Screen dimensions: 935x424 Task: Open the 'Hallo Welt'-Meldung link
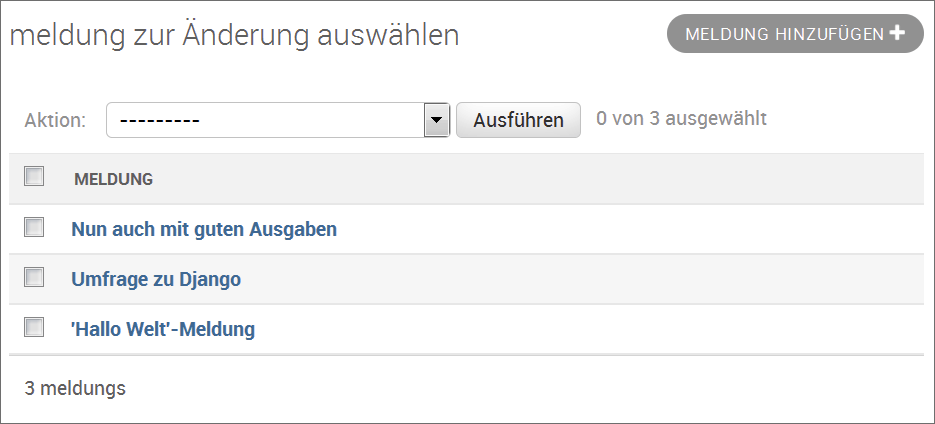pos(163,329)
